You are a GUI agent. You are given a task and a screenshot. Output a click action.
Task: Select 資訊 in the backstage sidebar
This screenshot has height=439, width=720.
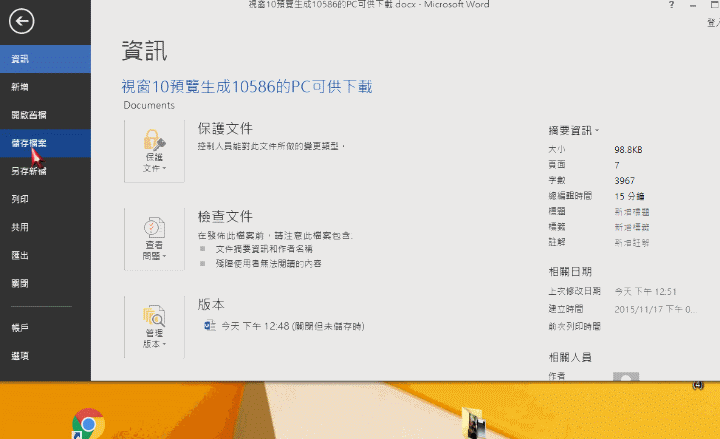[45, 59]
